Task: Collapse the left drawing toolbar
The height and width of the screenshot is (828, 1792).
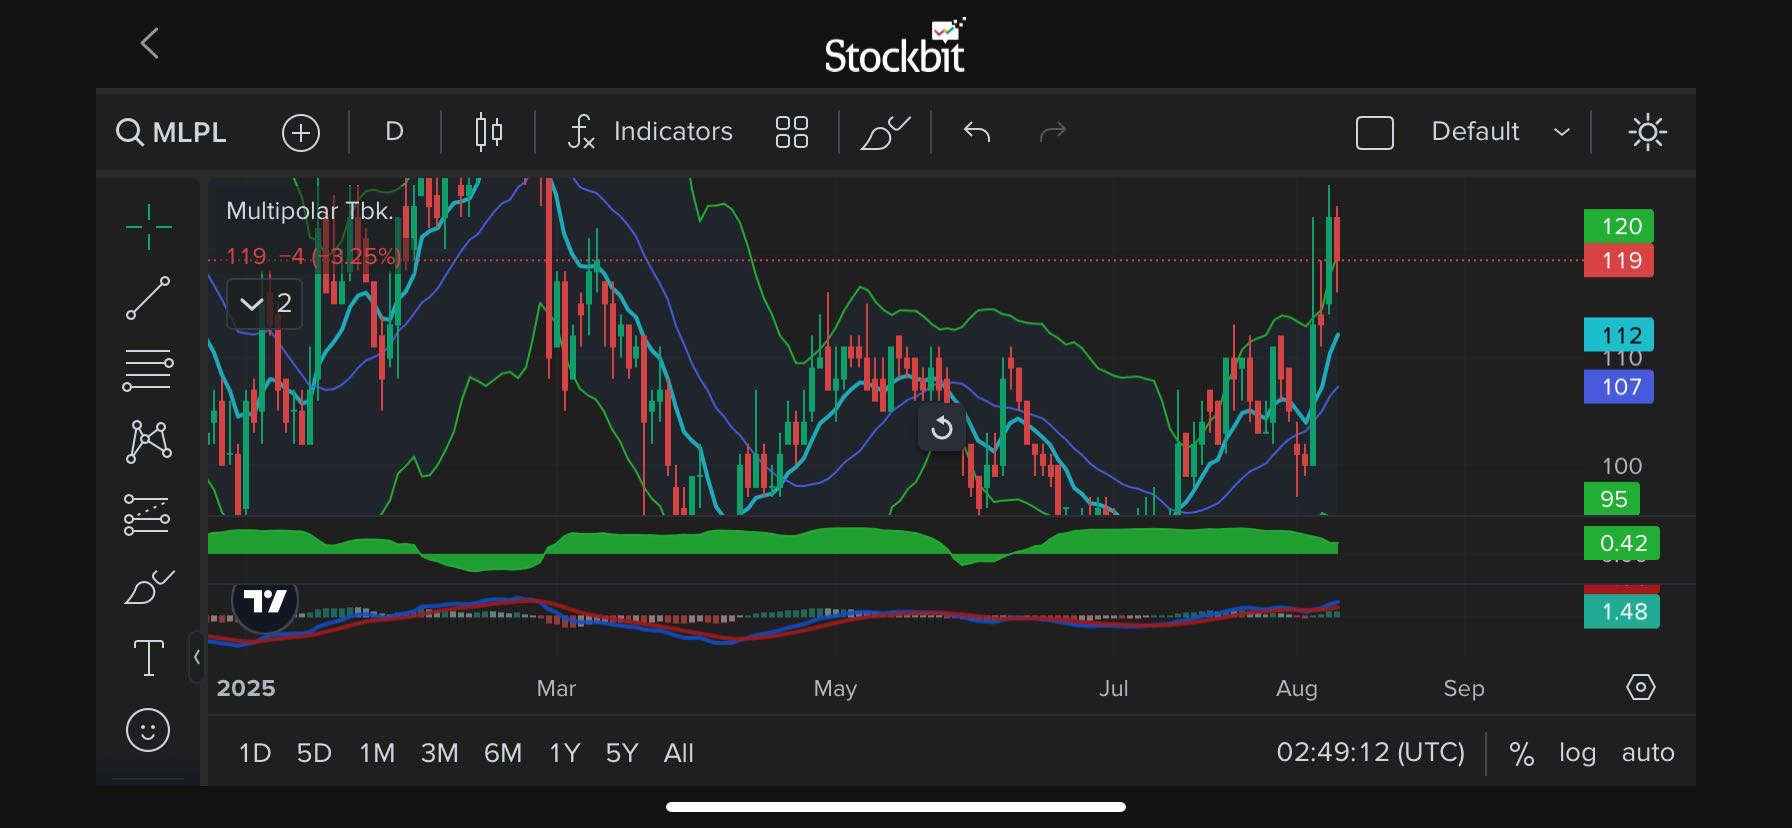Action: coord(197,657)
